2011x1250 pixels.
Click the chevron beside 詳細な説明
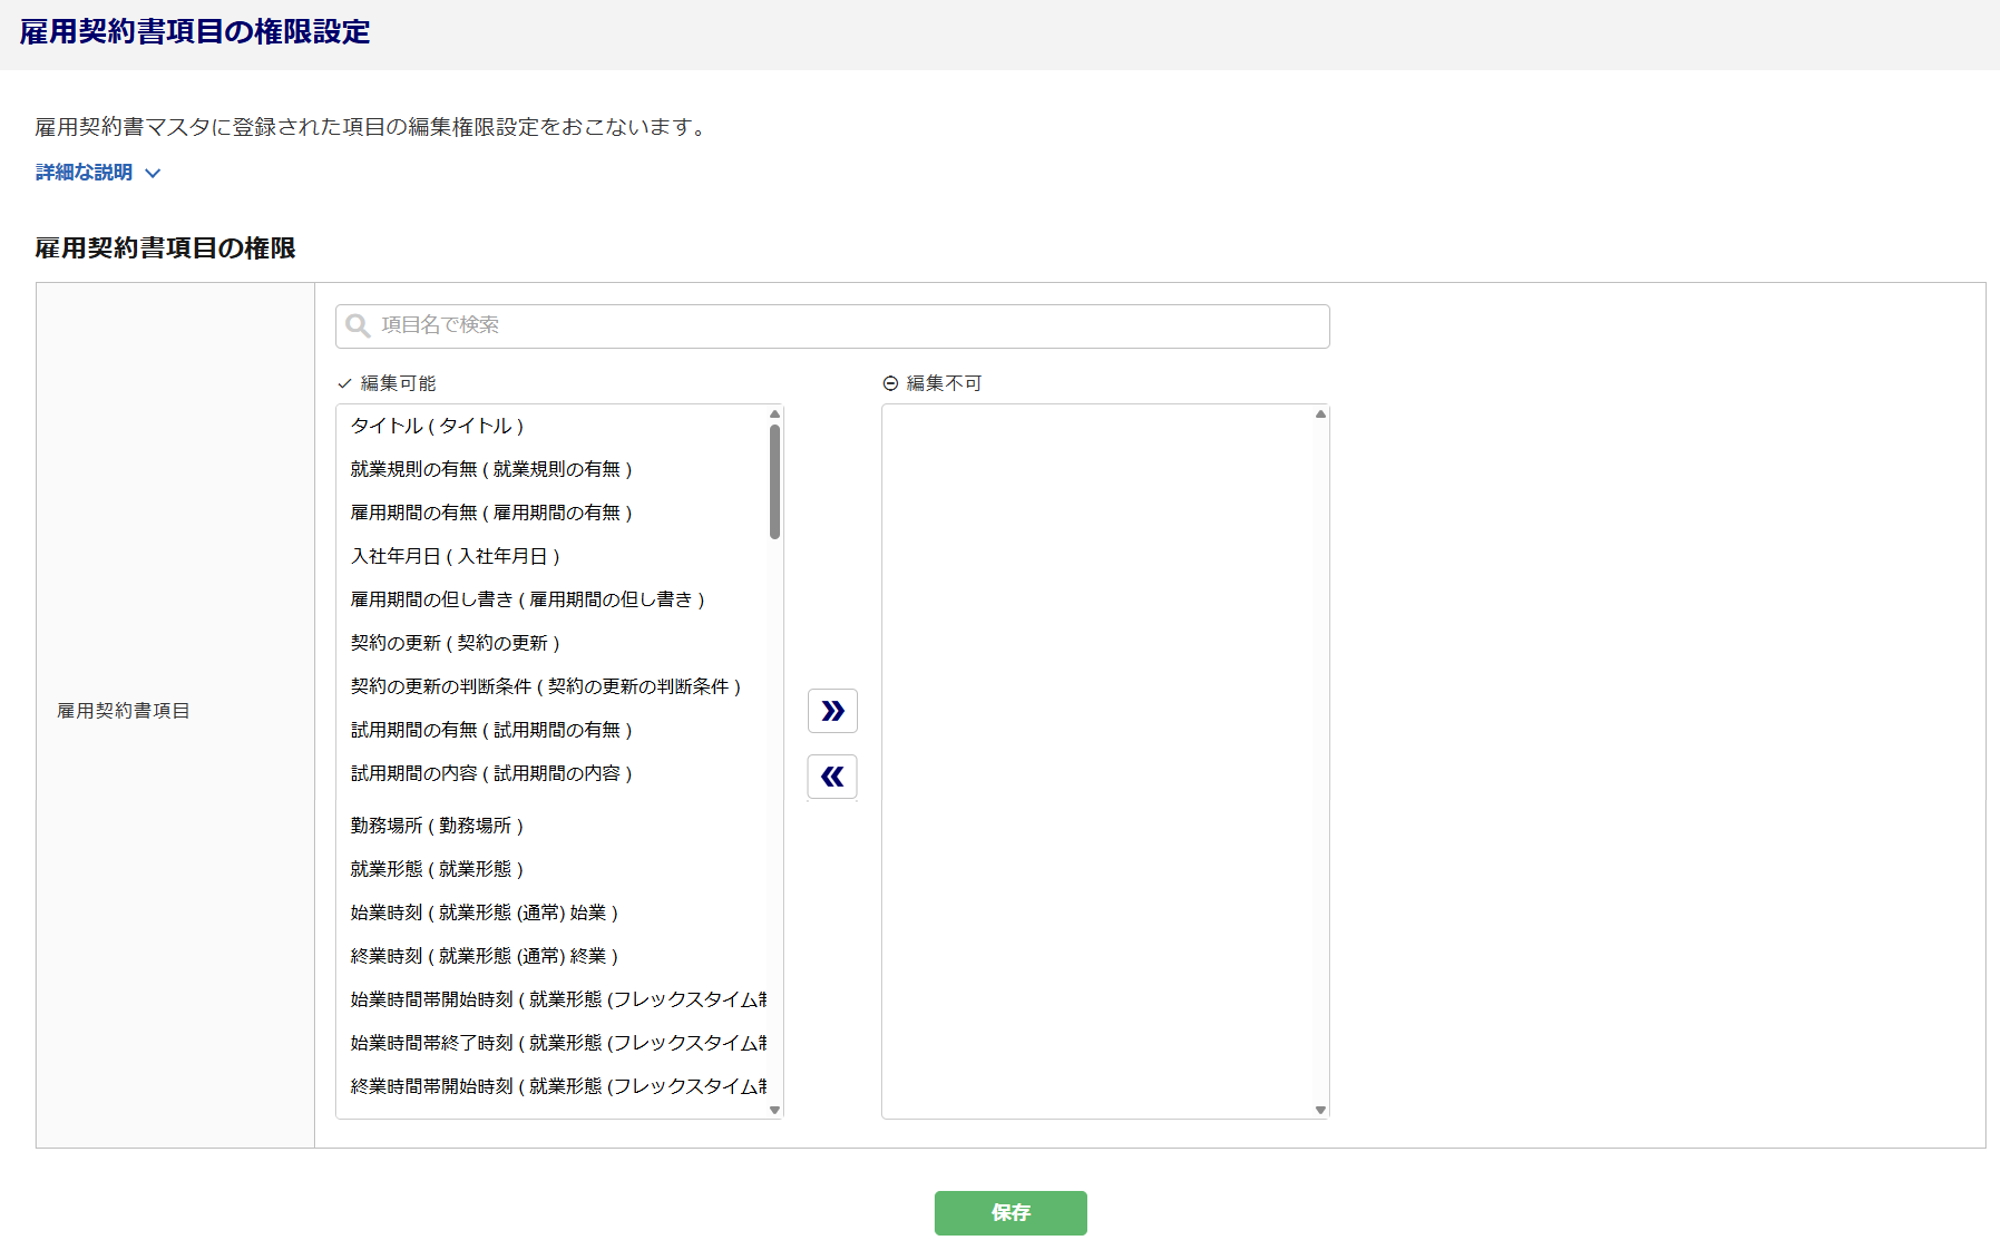click(153, 173)
